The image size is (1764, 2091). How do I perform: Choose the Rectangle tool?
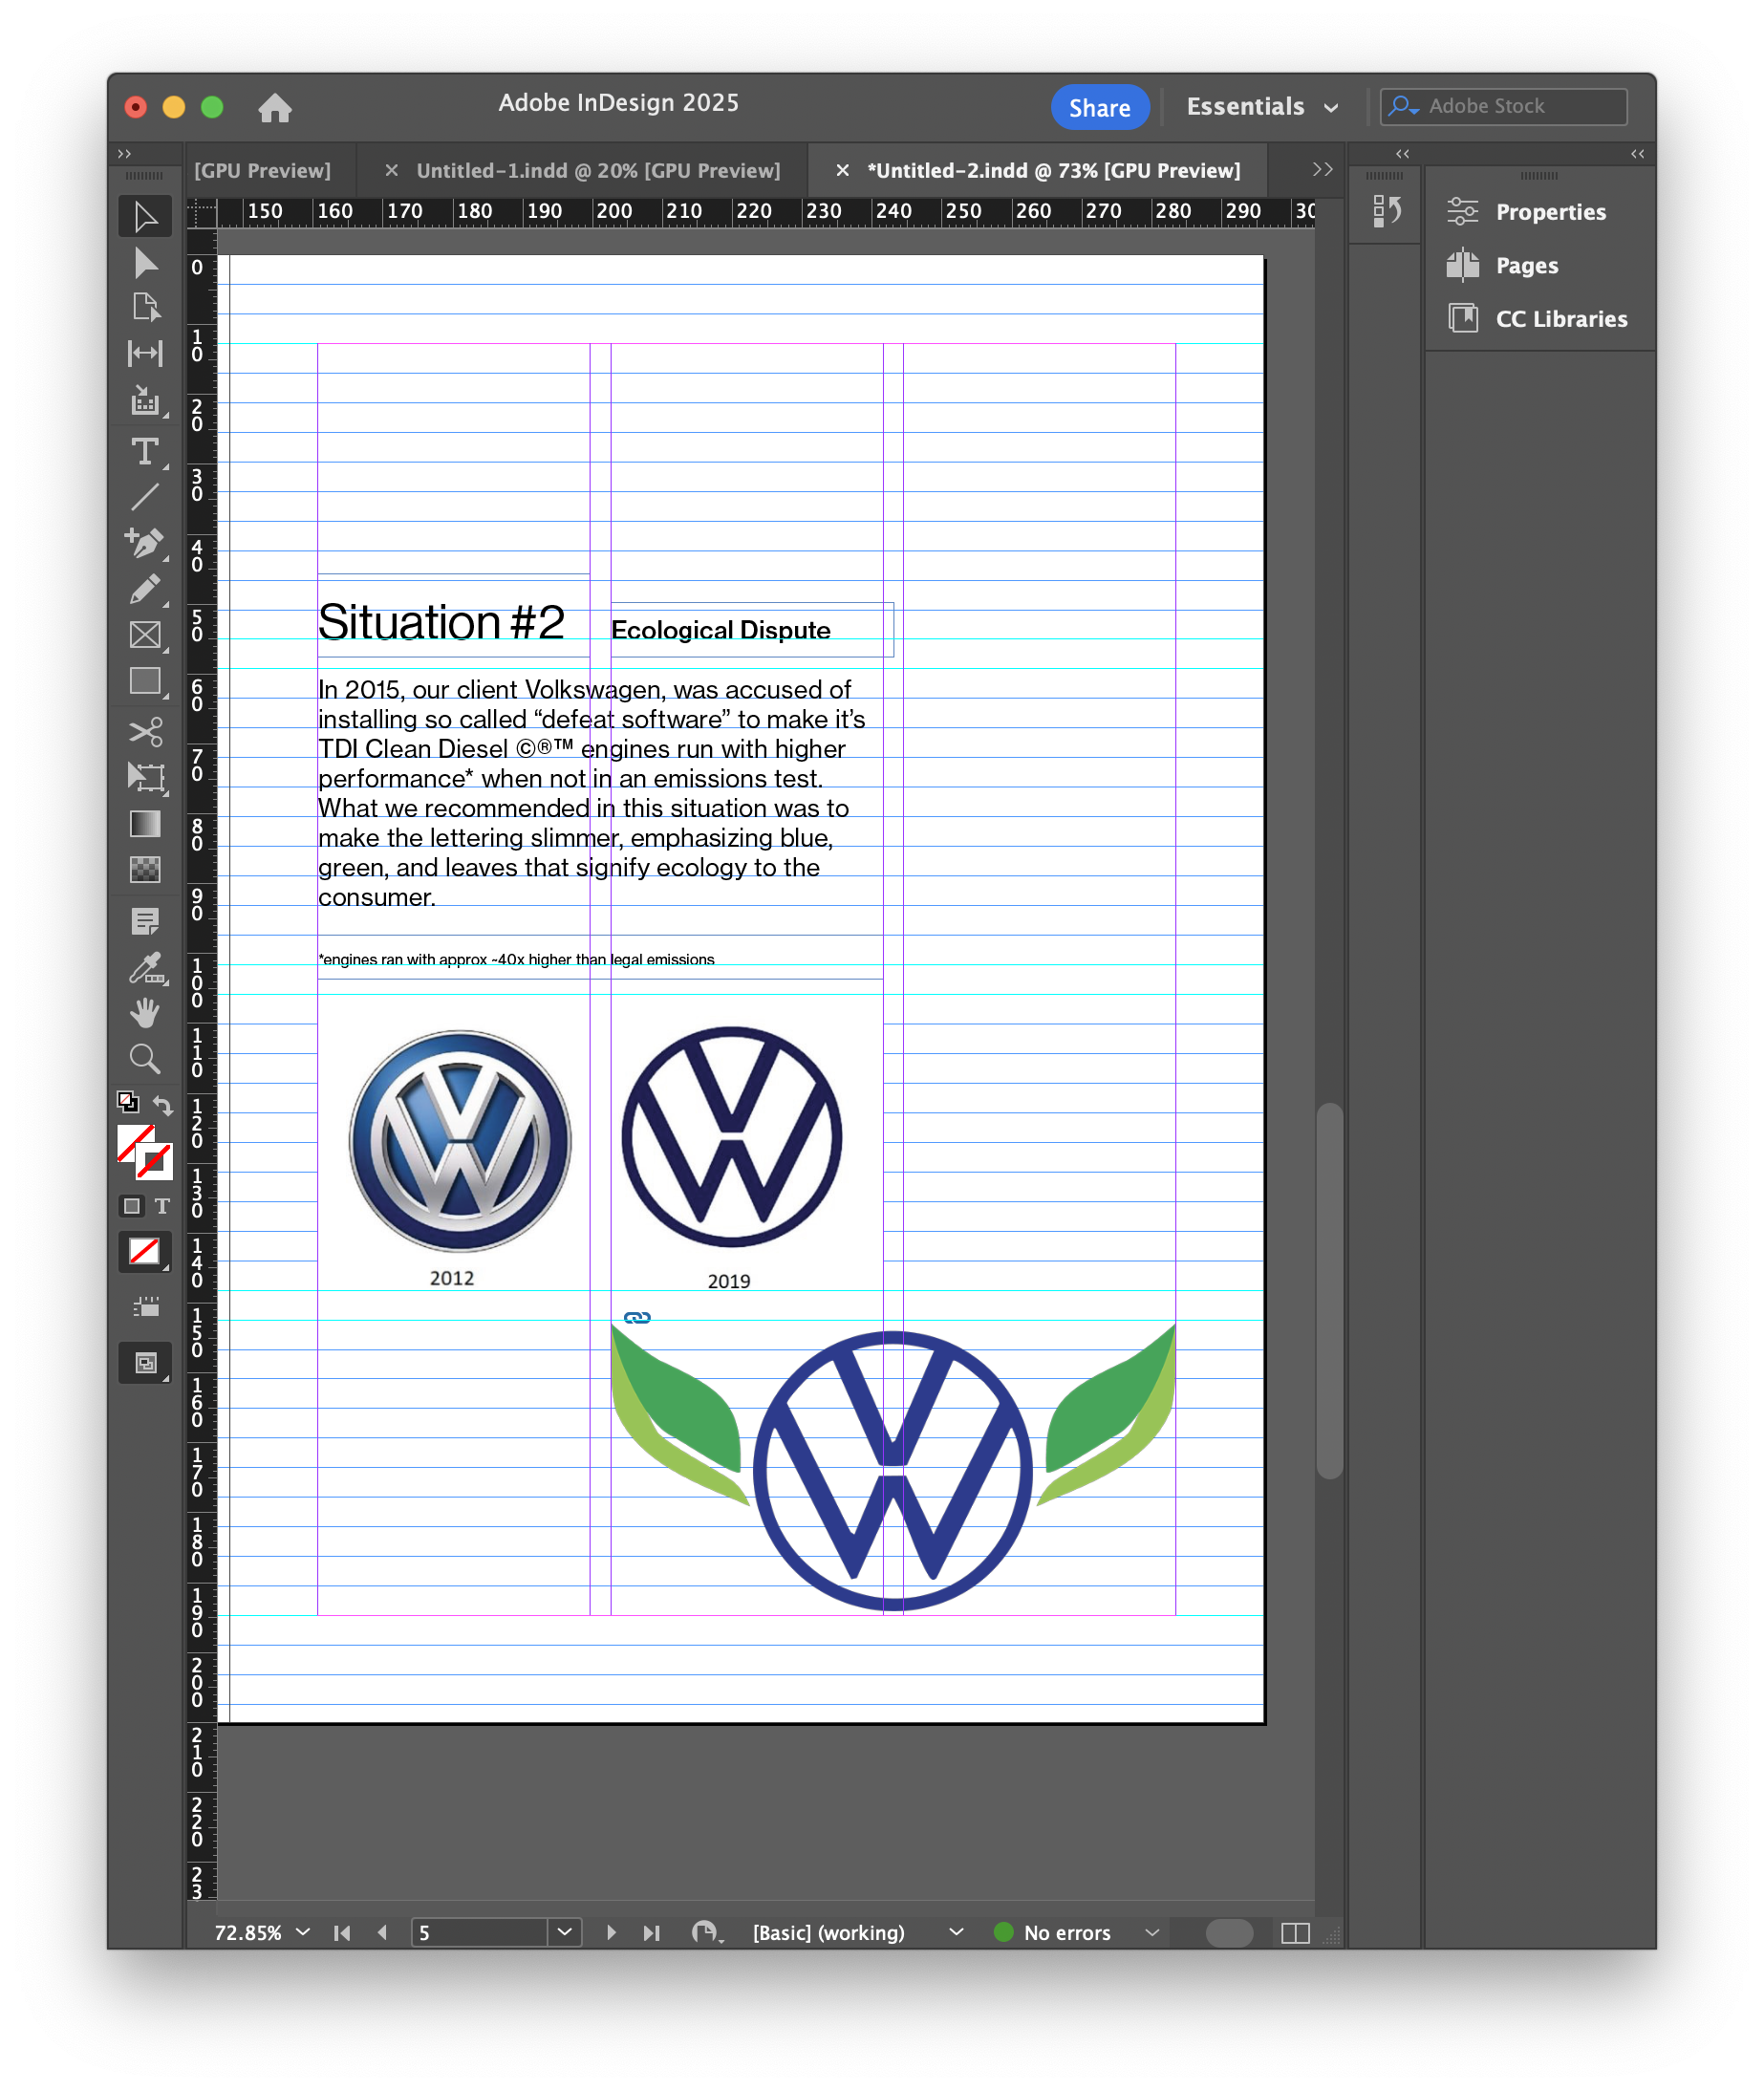(145, 681)
